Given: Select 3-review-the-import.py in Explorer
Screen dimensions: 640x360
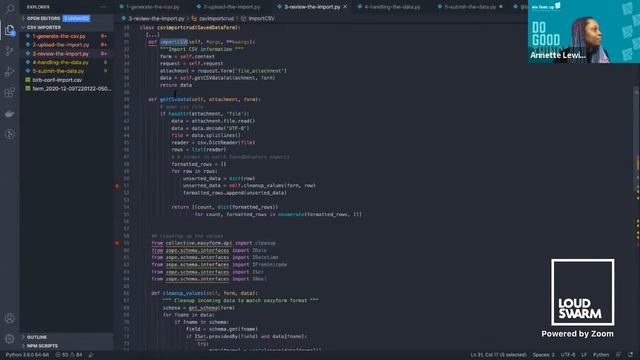Looking at the screenshot, I should tap(67, 54).
